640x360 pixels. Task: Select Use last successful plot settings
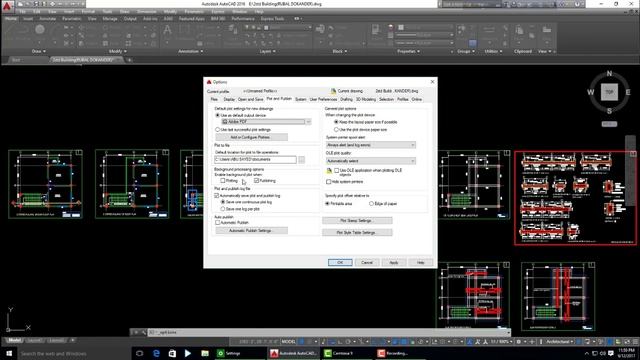click(x=218, y=129)
